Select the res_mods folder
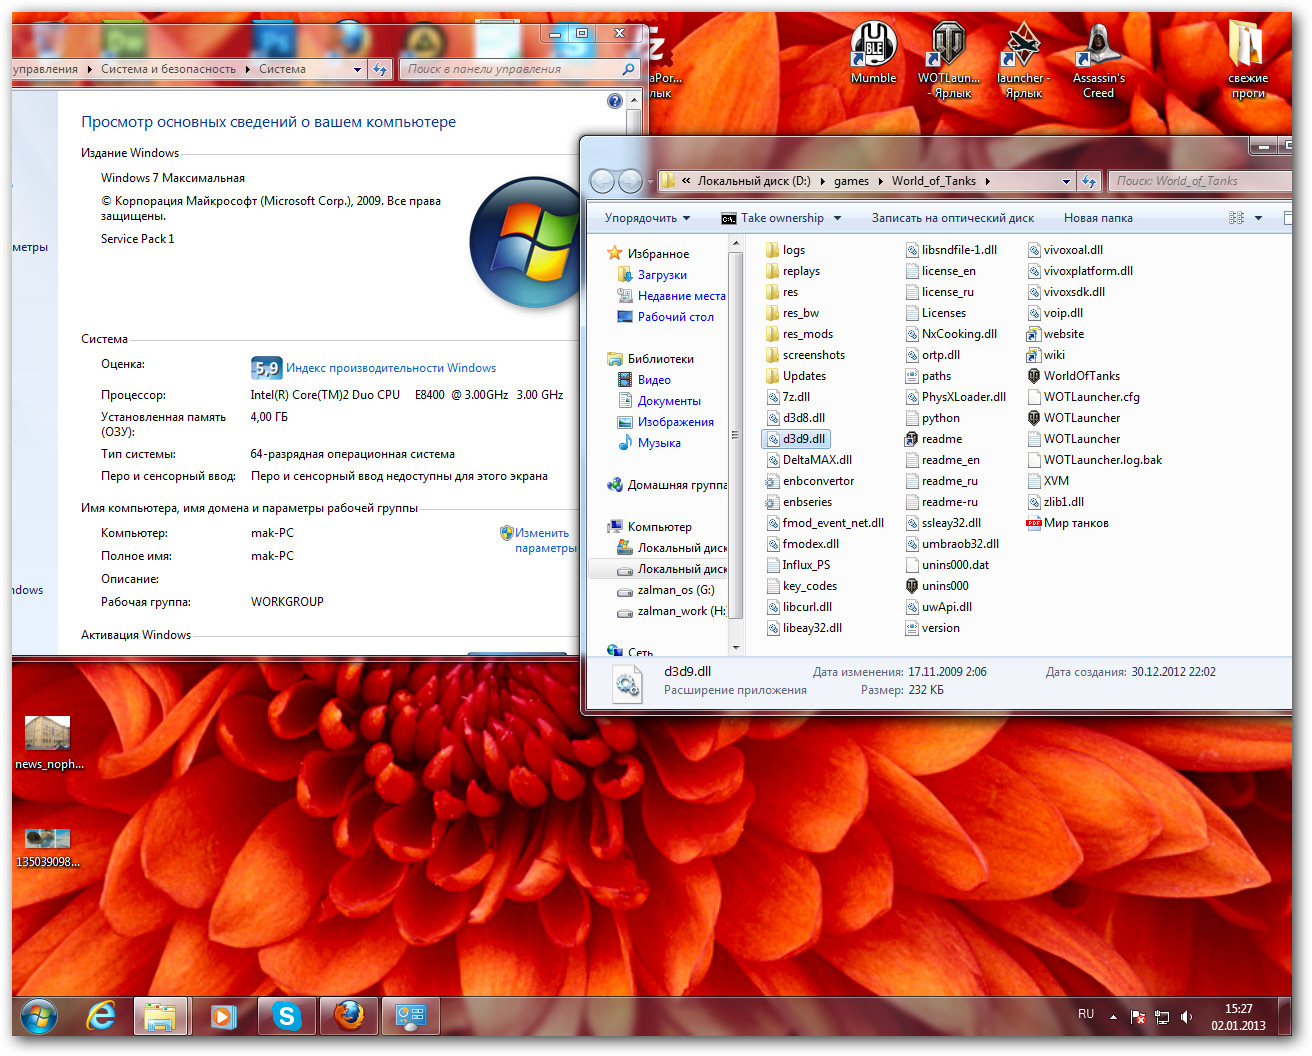The width and height of the screenshot is (1312, 1056). [x=807, y=334]
